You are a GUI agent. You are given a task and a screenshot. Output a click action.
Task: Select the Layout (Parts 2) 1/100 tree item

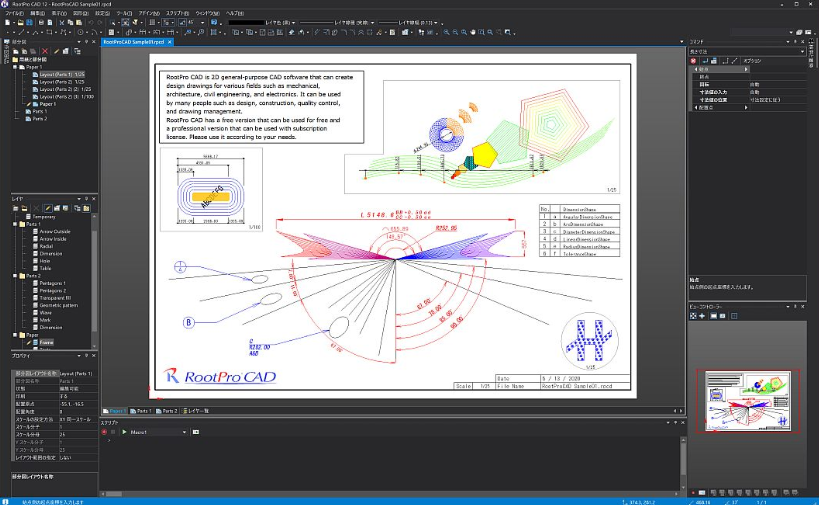coord(66,96)
